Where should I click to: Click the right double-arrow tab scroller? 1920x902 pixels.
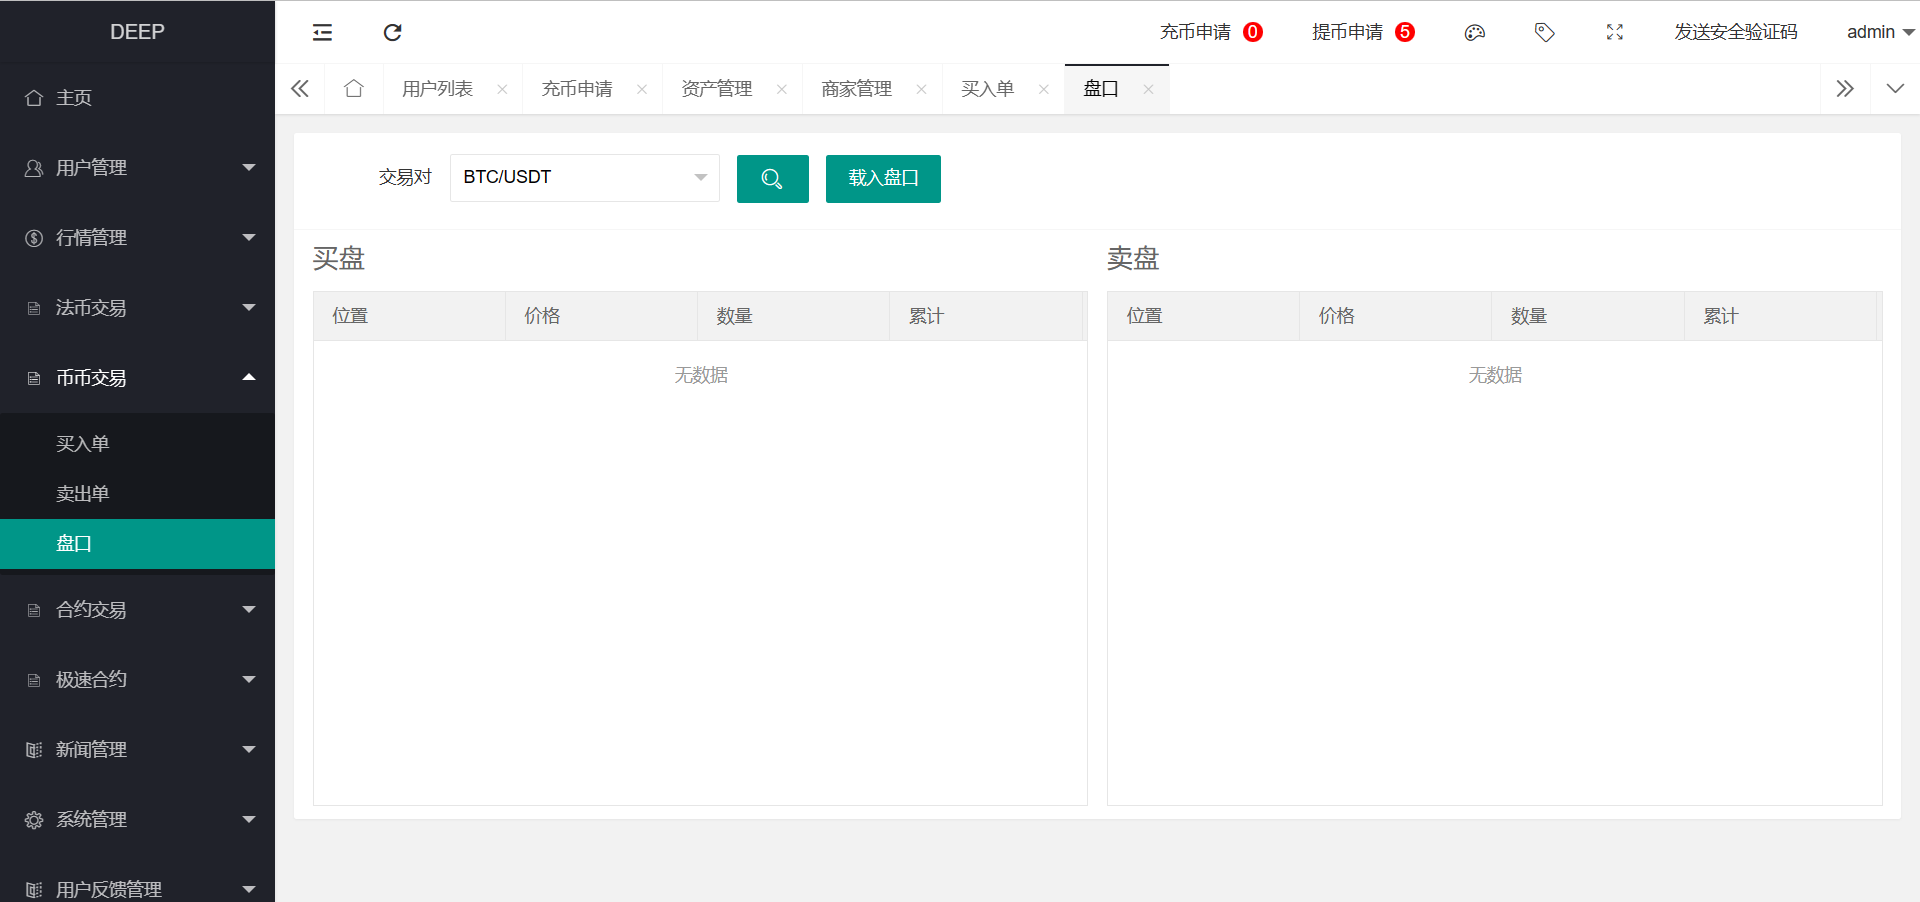coord(1845,88)
